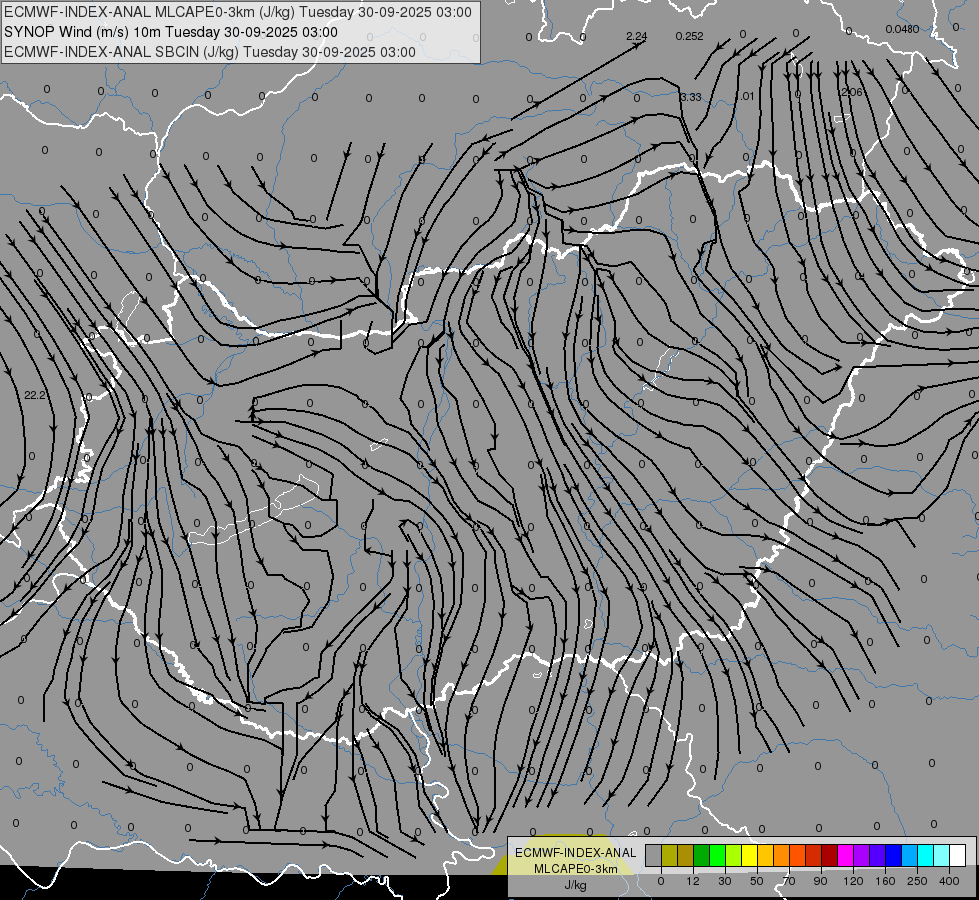Click the 0.0480 value on the map
This screenshot has width=979, height=900.
click(902, 29)
